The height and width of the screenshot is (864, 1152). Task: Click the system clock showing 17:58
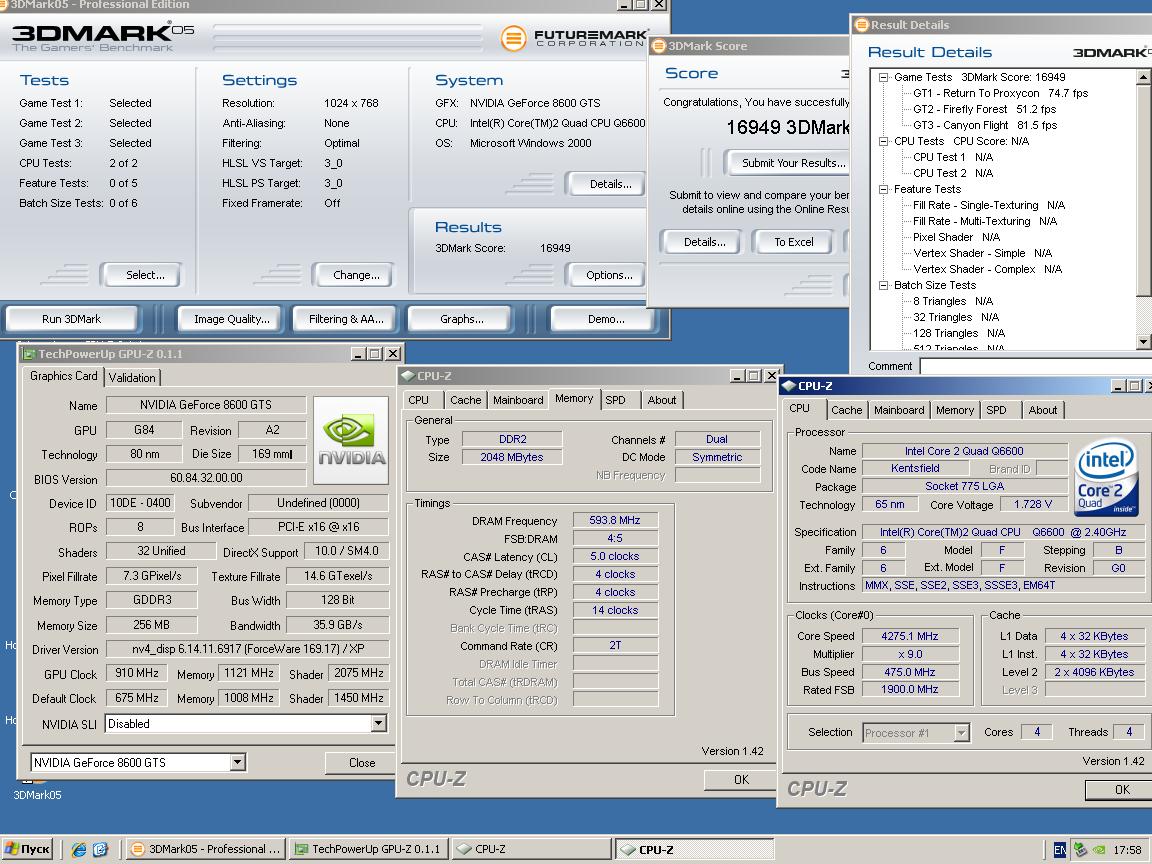coord(1127,849)
